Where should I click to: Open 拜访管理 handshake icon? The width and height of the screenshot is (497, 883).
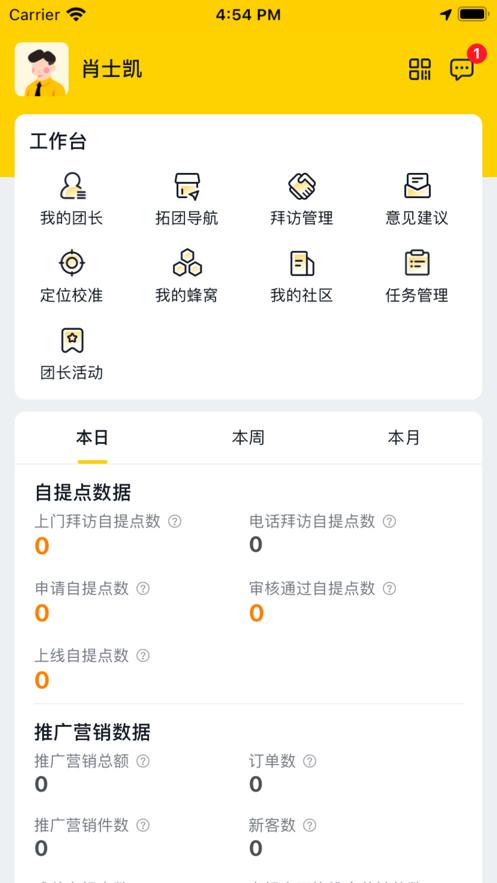tap(302, 199)
